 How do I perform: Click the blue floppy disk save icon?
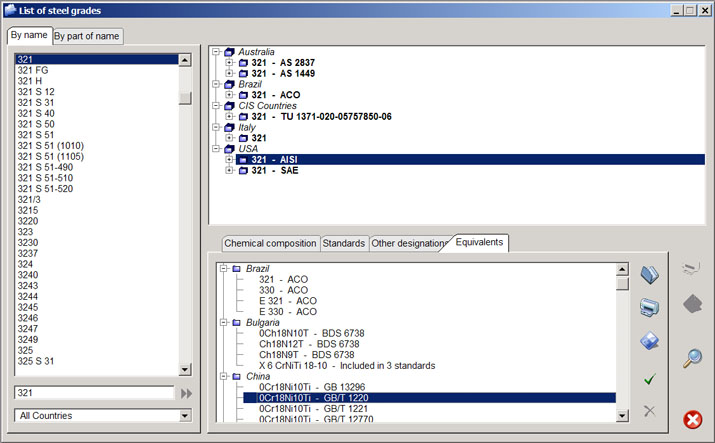point(649,341)
